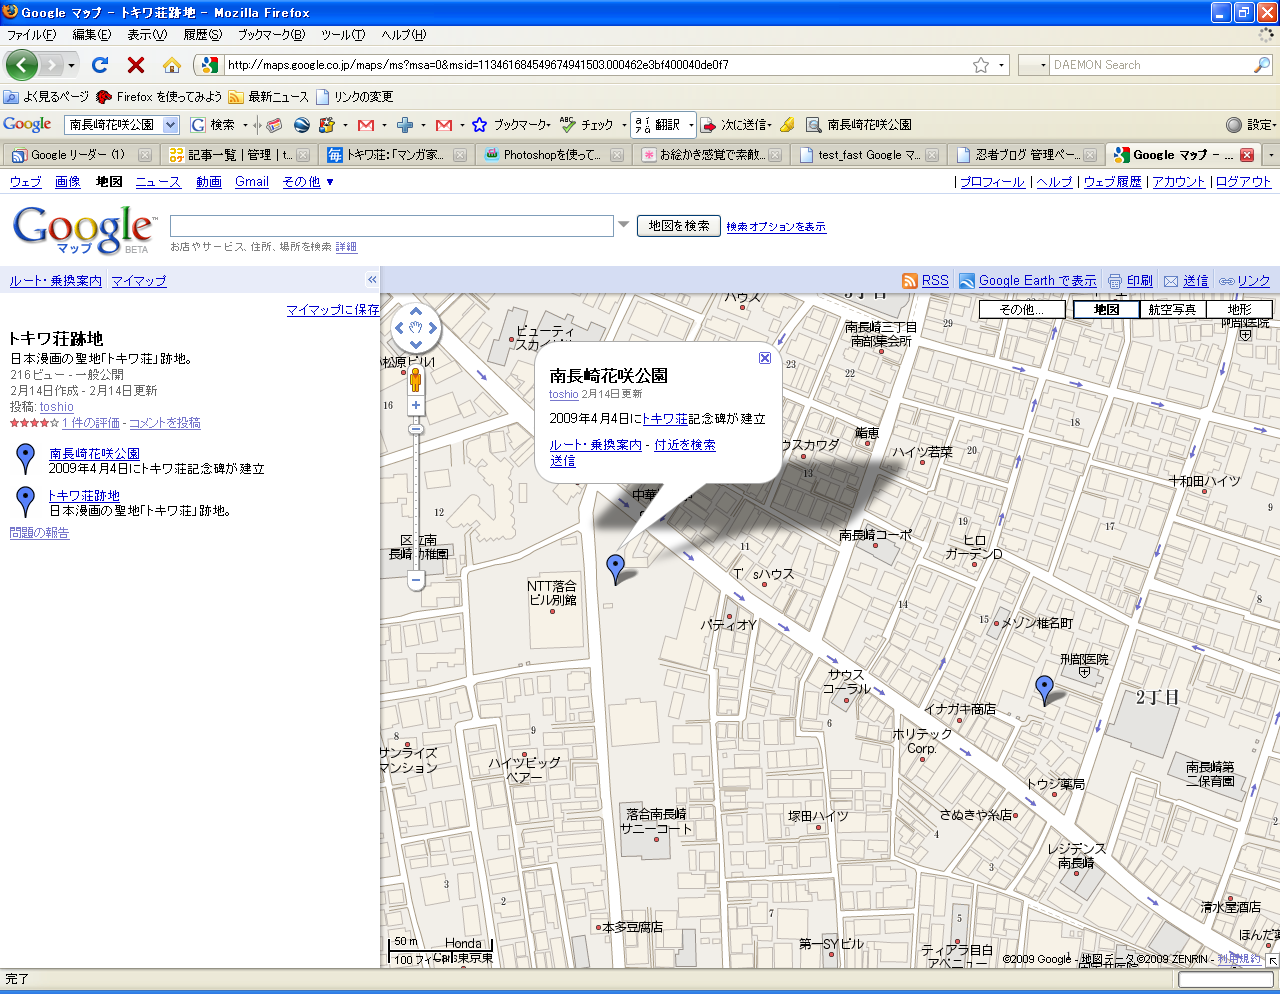The width and height of the screenshot is (1280, 994).
Task: Click the blue pin icon beside 南長崎花咲公園 in the list
Action: point(26,459)
